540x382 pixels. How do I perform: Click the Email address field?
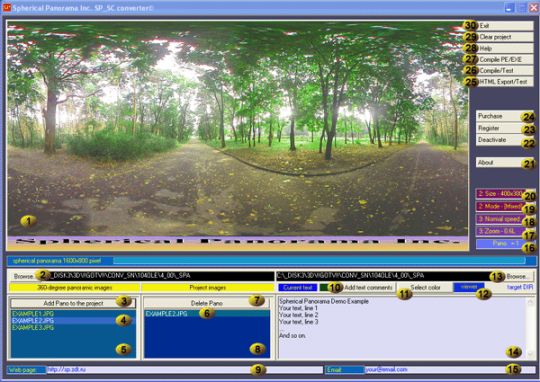click(x=449, y=370)
